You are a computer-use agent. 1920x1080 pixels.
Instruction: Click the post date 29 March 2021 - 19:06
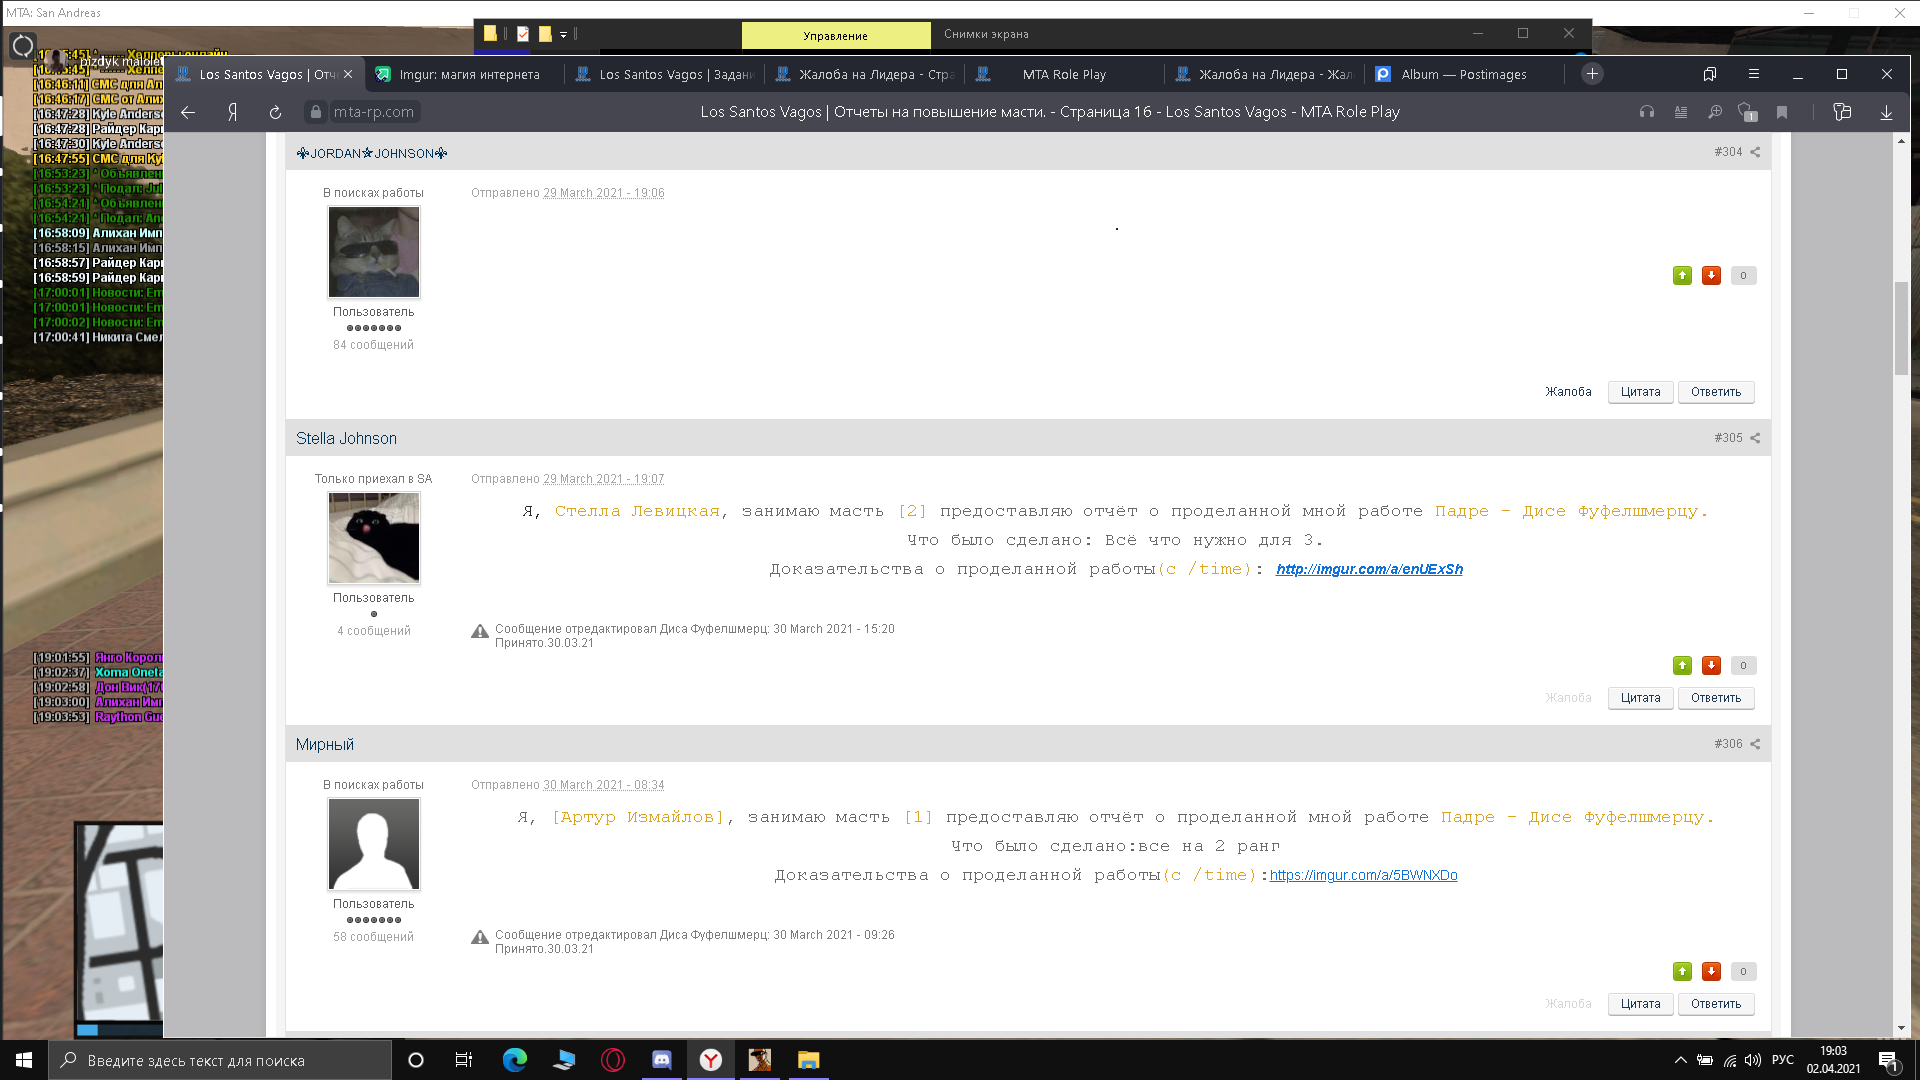tap(604, 193)
